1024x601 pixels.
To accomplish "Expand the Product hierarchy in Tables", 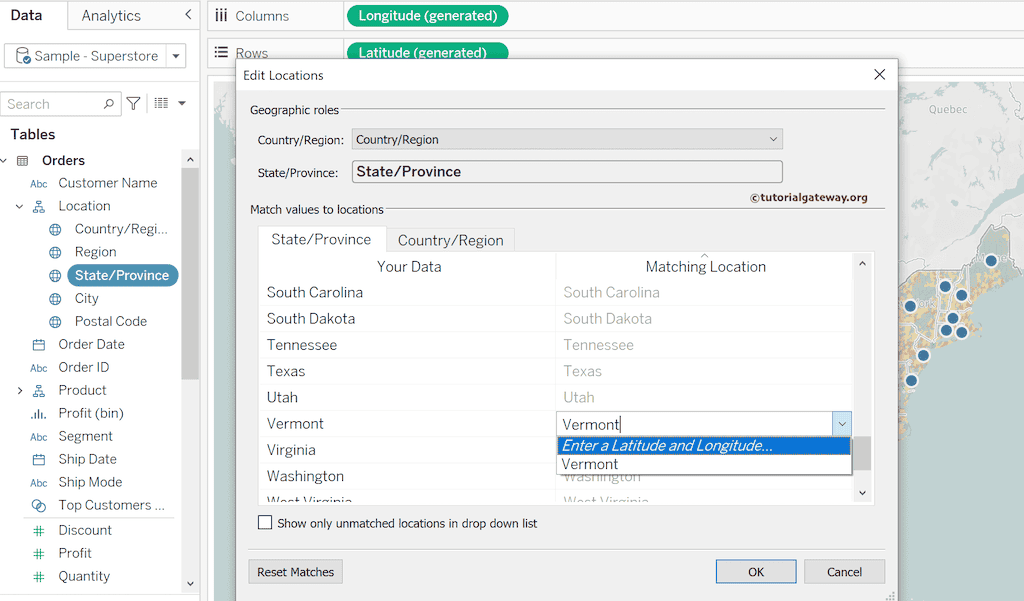I will click(x=19, y=390).
